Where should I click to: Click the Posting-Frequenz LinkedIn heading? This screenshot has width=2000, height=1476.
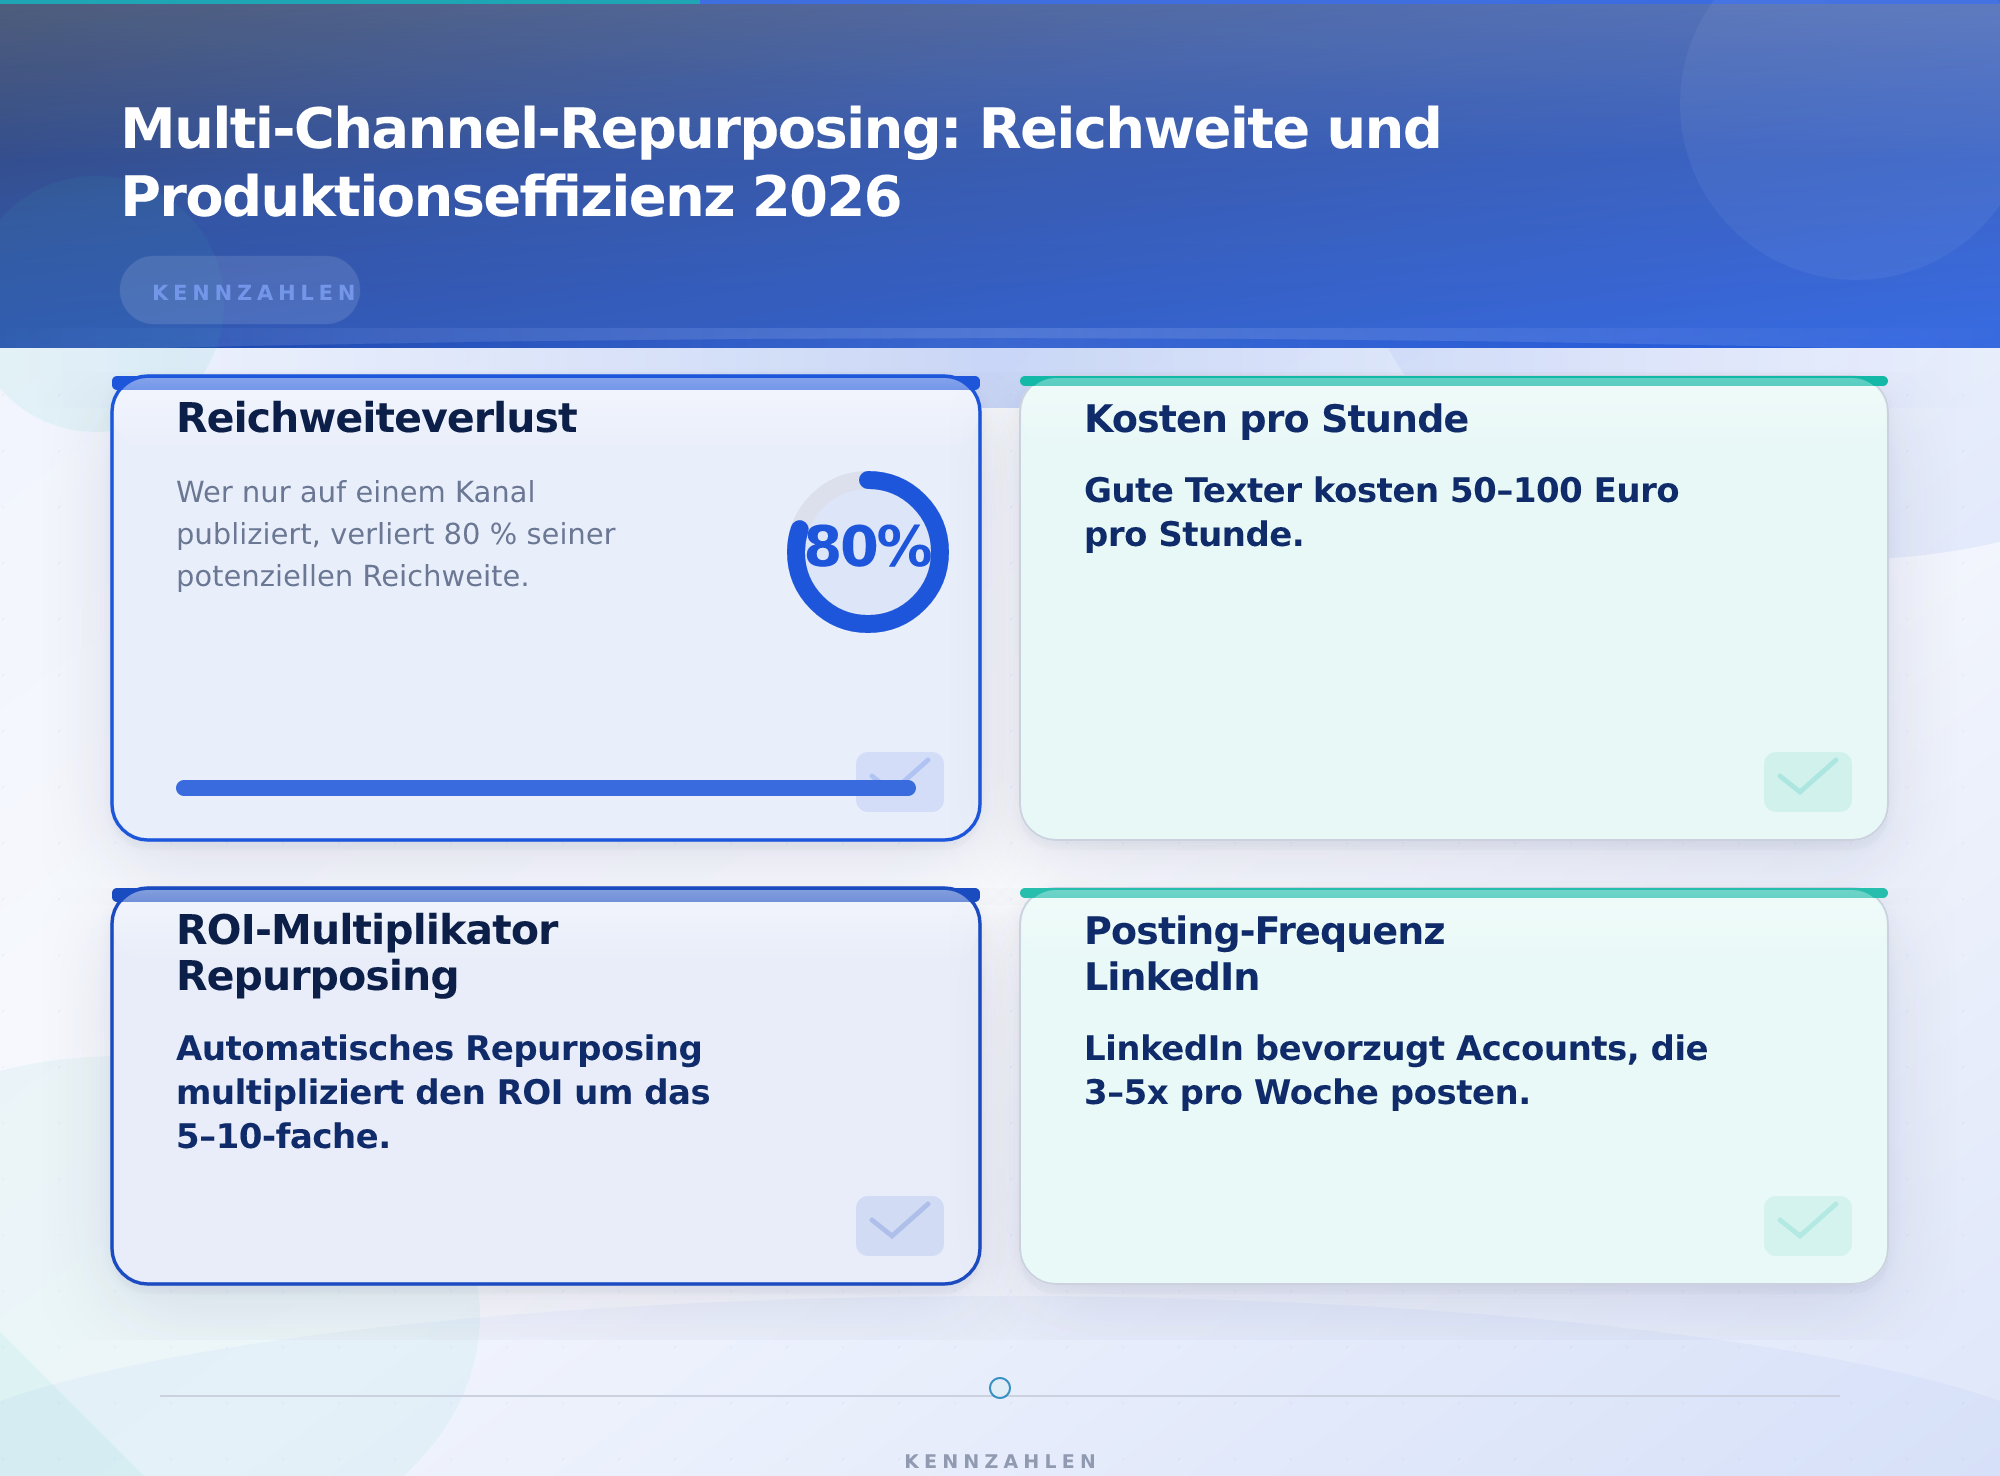(x=1264, y=953)
